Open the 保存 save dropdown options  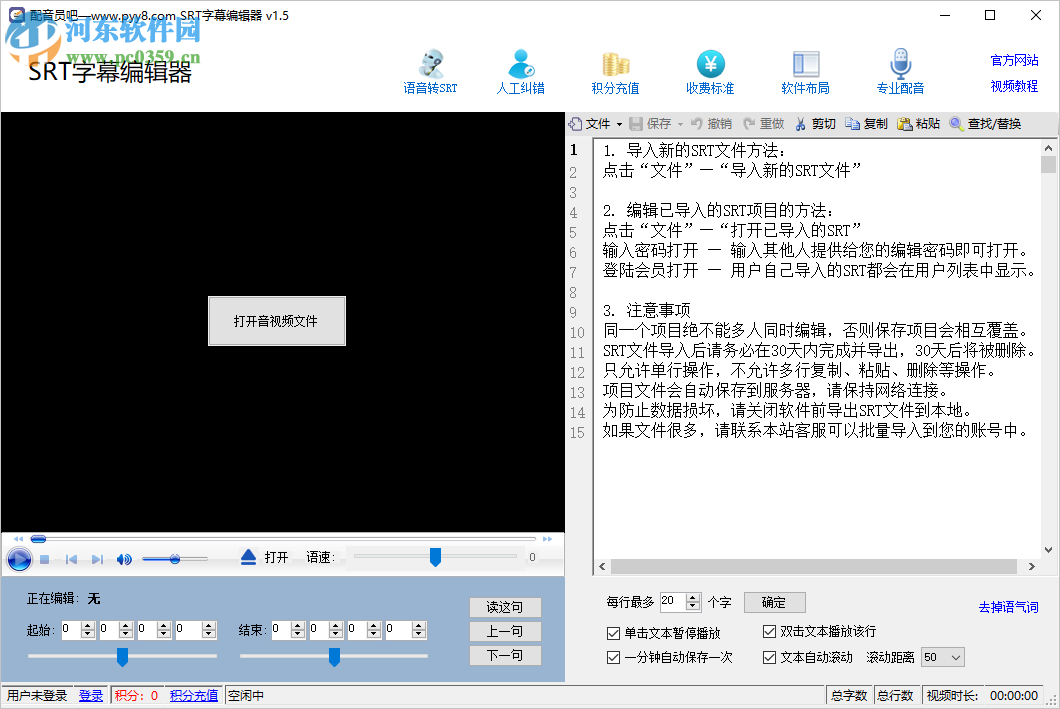[x=679, y=123]
